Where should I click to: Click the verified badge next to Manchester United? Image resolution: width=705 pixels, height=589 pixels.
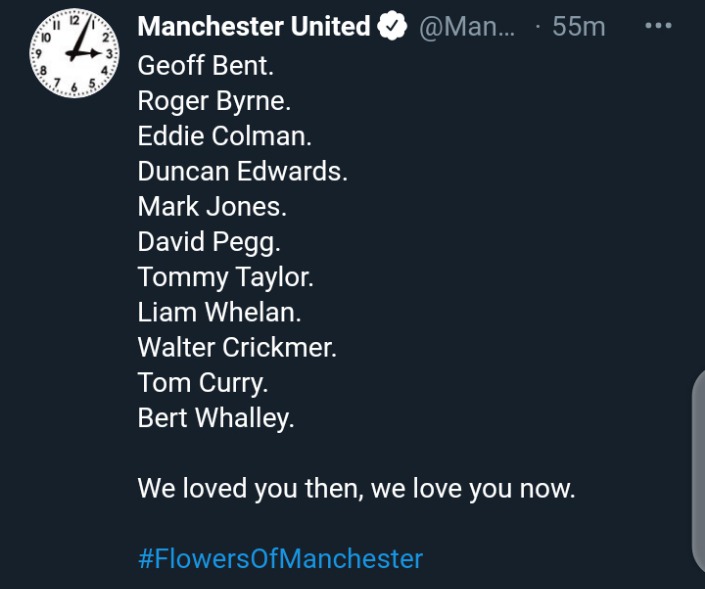pos(392,26)
